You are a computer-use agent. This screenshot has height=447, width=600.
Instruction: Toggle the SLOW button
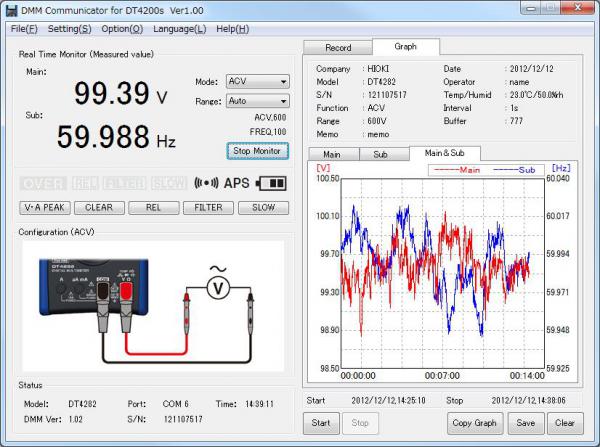tap(263, 207)
